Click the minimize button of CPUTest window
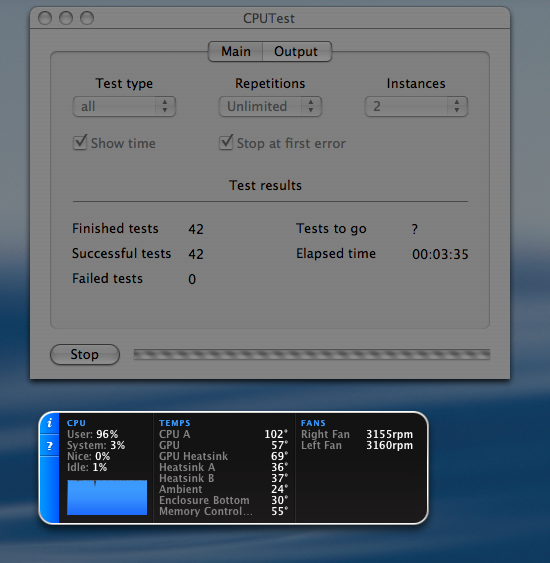 click(x=66, y=18)
